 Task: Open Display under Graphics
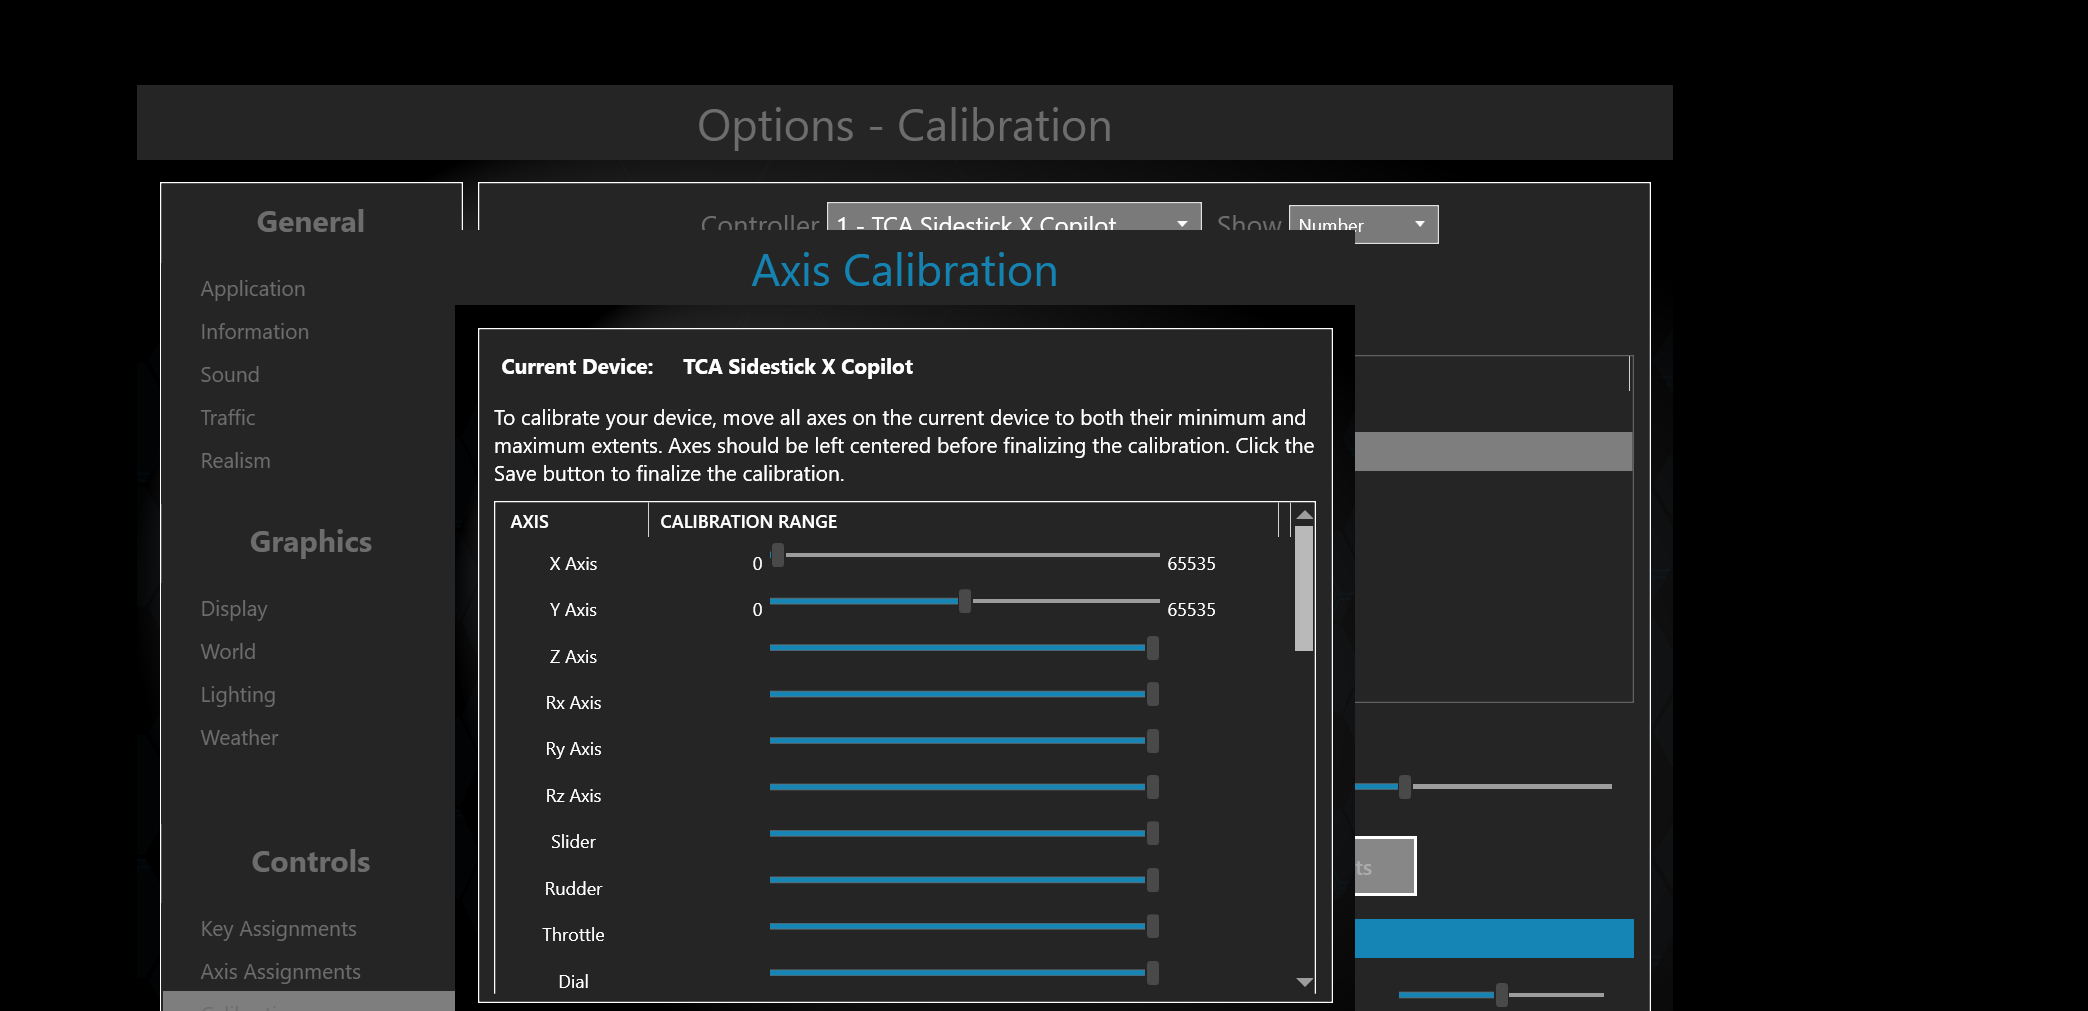coord(234,609)
